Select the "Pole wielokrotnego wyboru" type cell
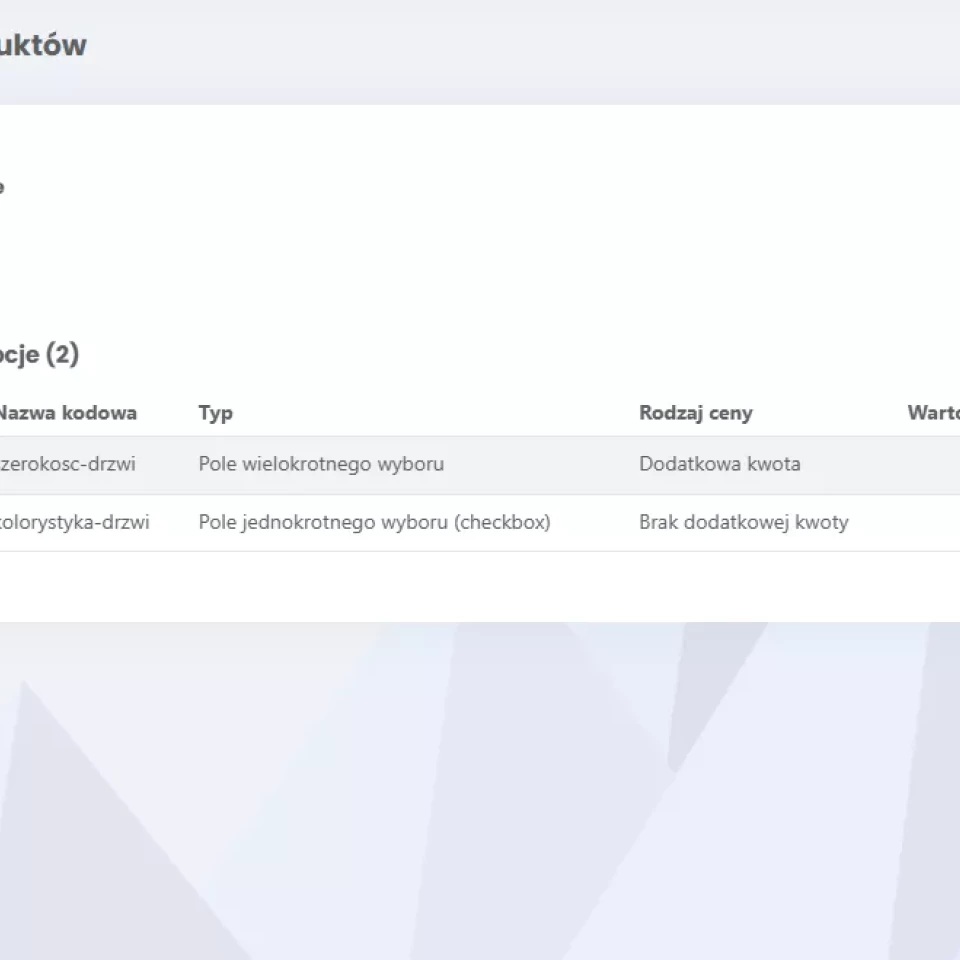The width and height of the screenshot is (960, 960). point(321,464)
